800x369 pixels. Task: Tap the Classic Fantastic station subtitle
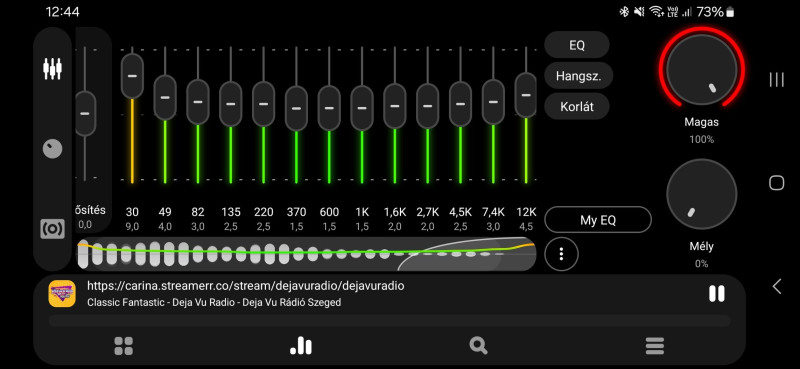[x=214, y=302]
